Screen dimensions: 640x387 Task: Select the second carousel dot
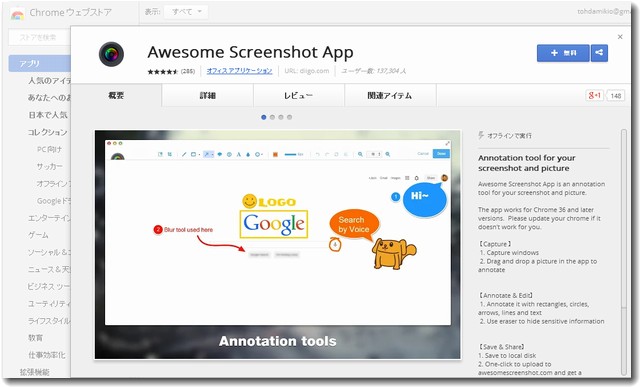[x=272, y=117]
